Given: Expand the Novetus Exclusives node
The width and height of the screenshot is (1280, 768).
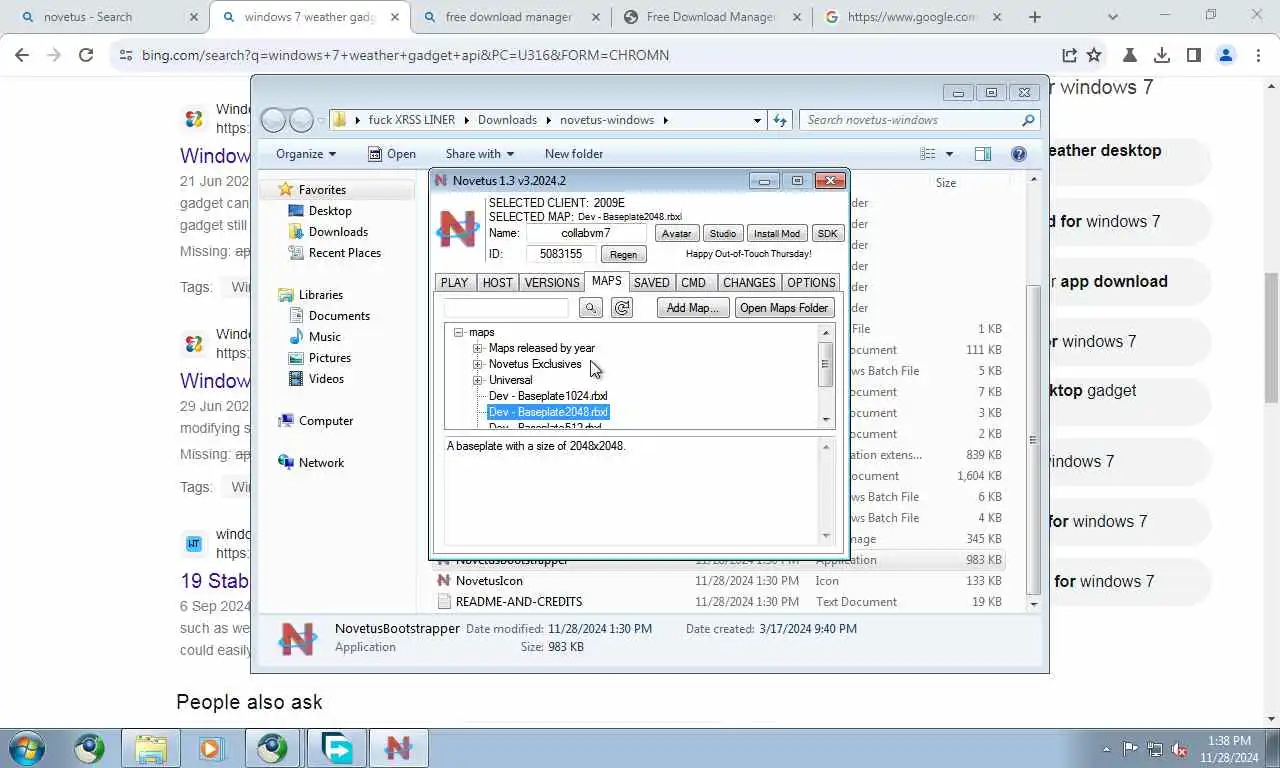Looking at the screenshot, I should [478, 364].
